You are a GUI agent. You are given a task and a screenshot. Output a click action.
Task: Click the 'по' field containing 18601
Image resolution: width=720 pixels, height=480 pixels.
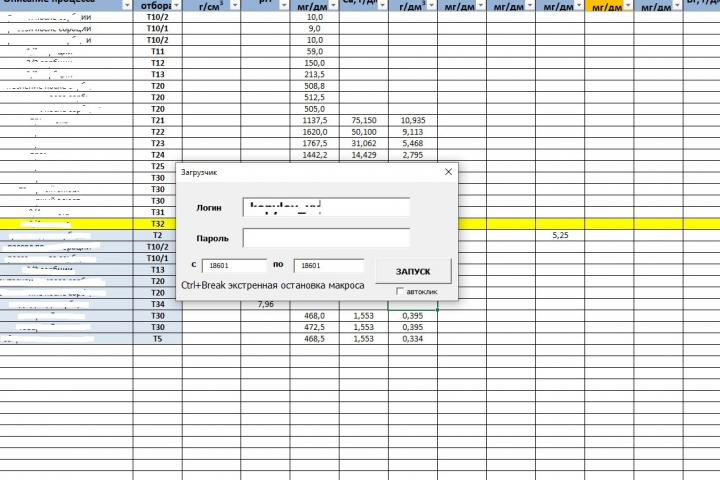[x=329, y=265]
